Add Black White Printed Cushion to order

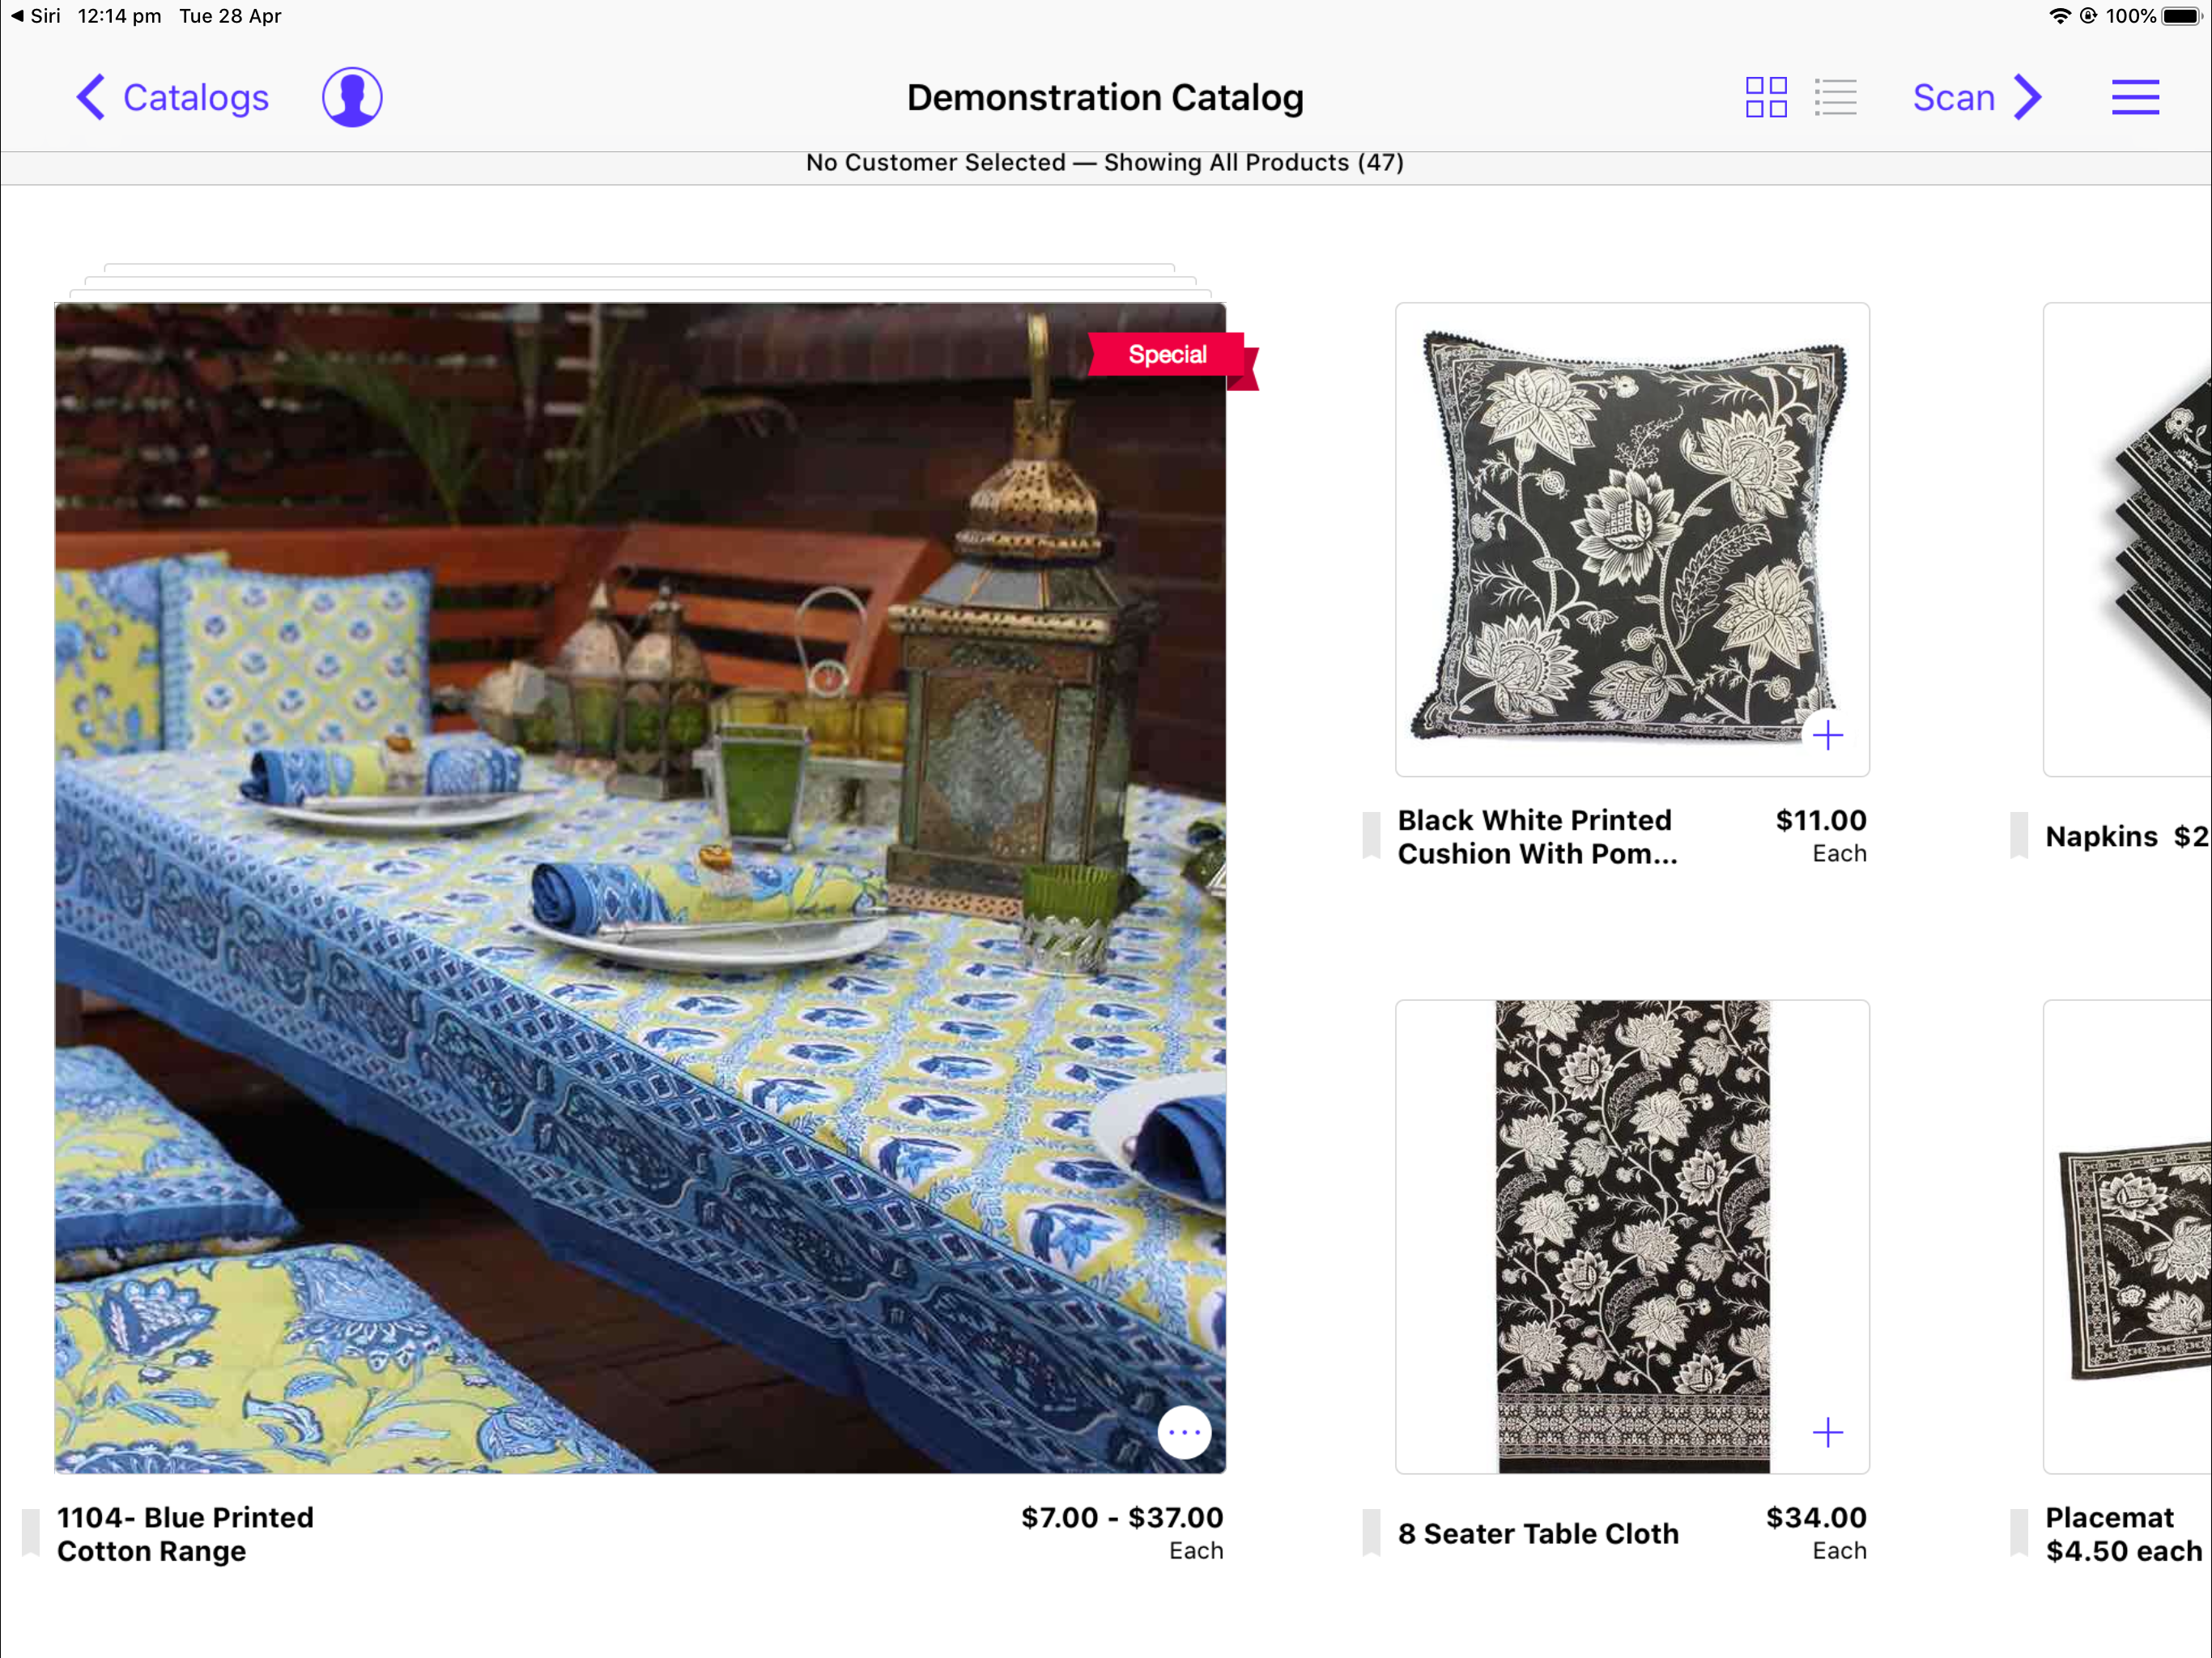pyautogui.click(x=1827, y=735)
